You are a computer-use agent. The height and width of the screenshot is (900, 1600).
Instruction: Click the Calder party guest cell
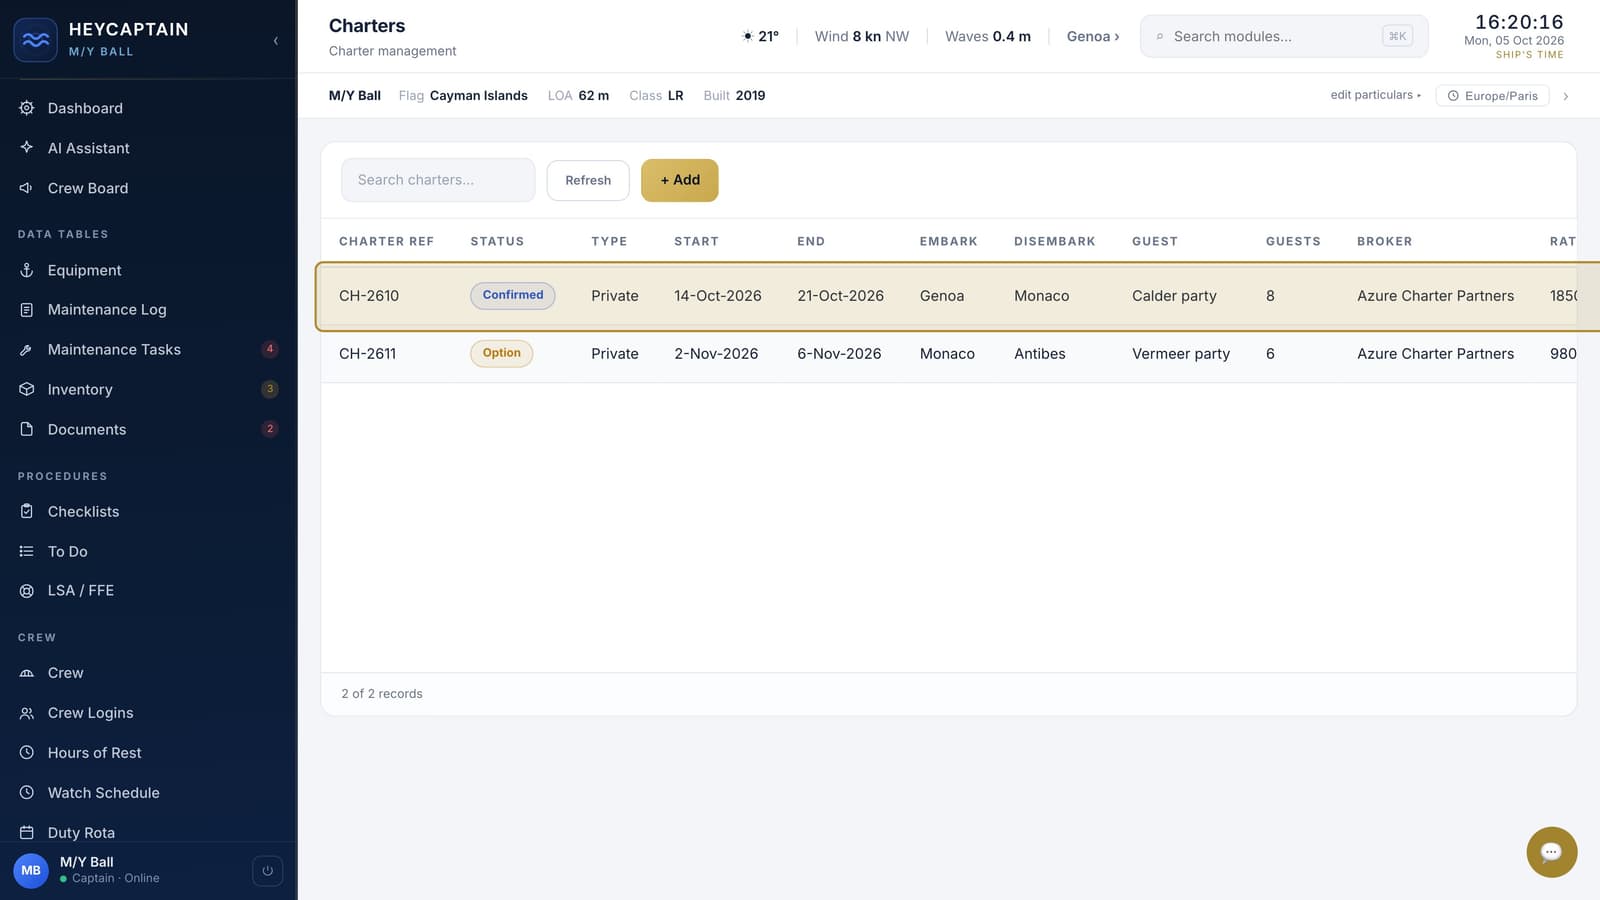click(x=1174, y=296)
